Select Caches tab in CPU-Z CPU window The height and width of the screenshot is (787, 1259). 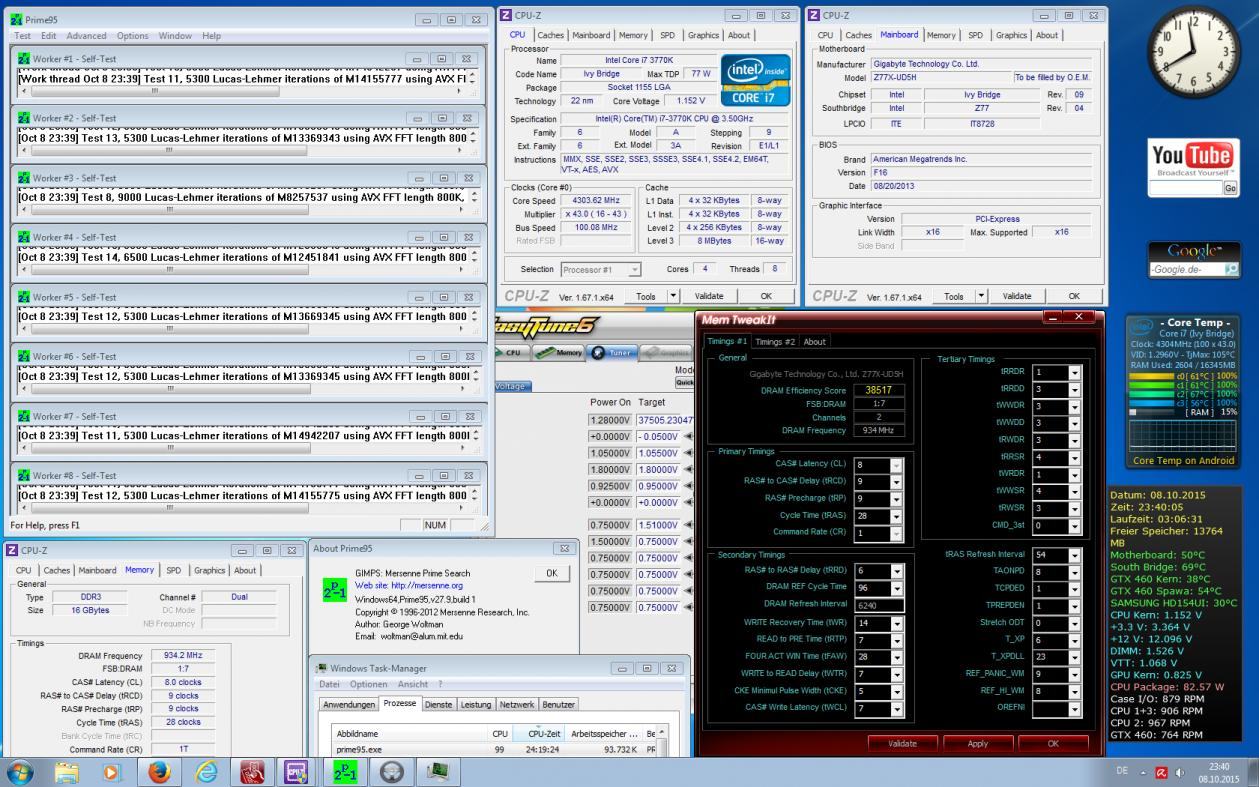(551, 35)
